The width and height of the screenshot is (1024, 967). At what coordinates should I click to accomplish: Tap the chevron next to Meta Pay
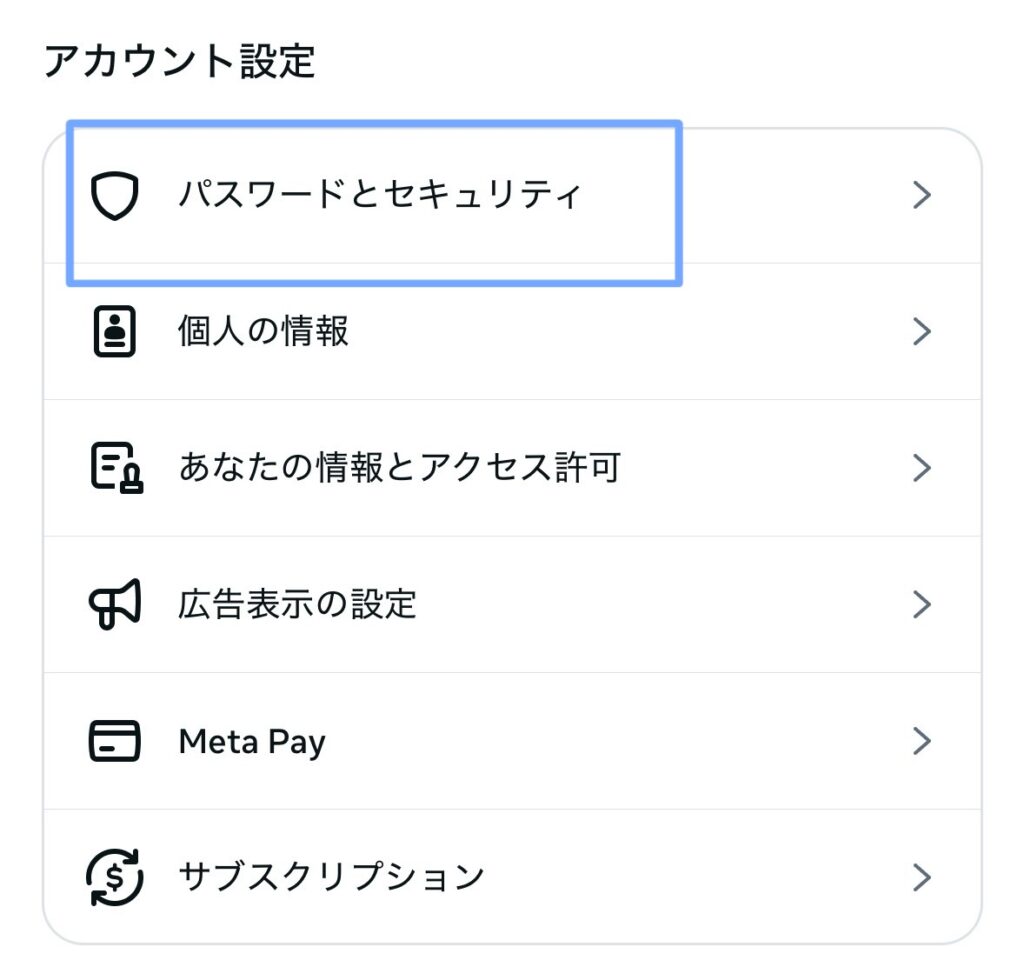tap(922, 741)
